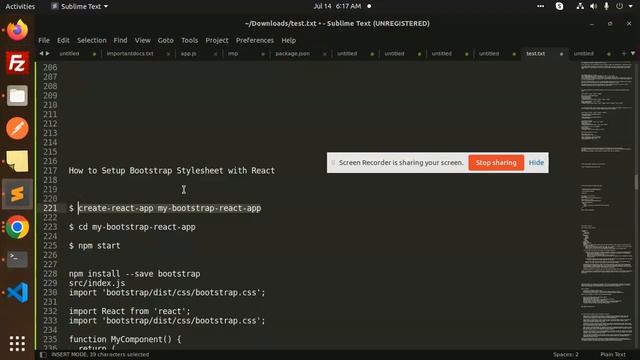Toggle the side bar status icon
Screen dimensions: 640x360
click(43, 355)
